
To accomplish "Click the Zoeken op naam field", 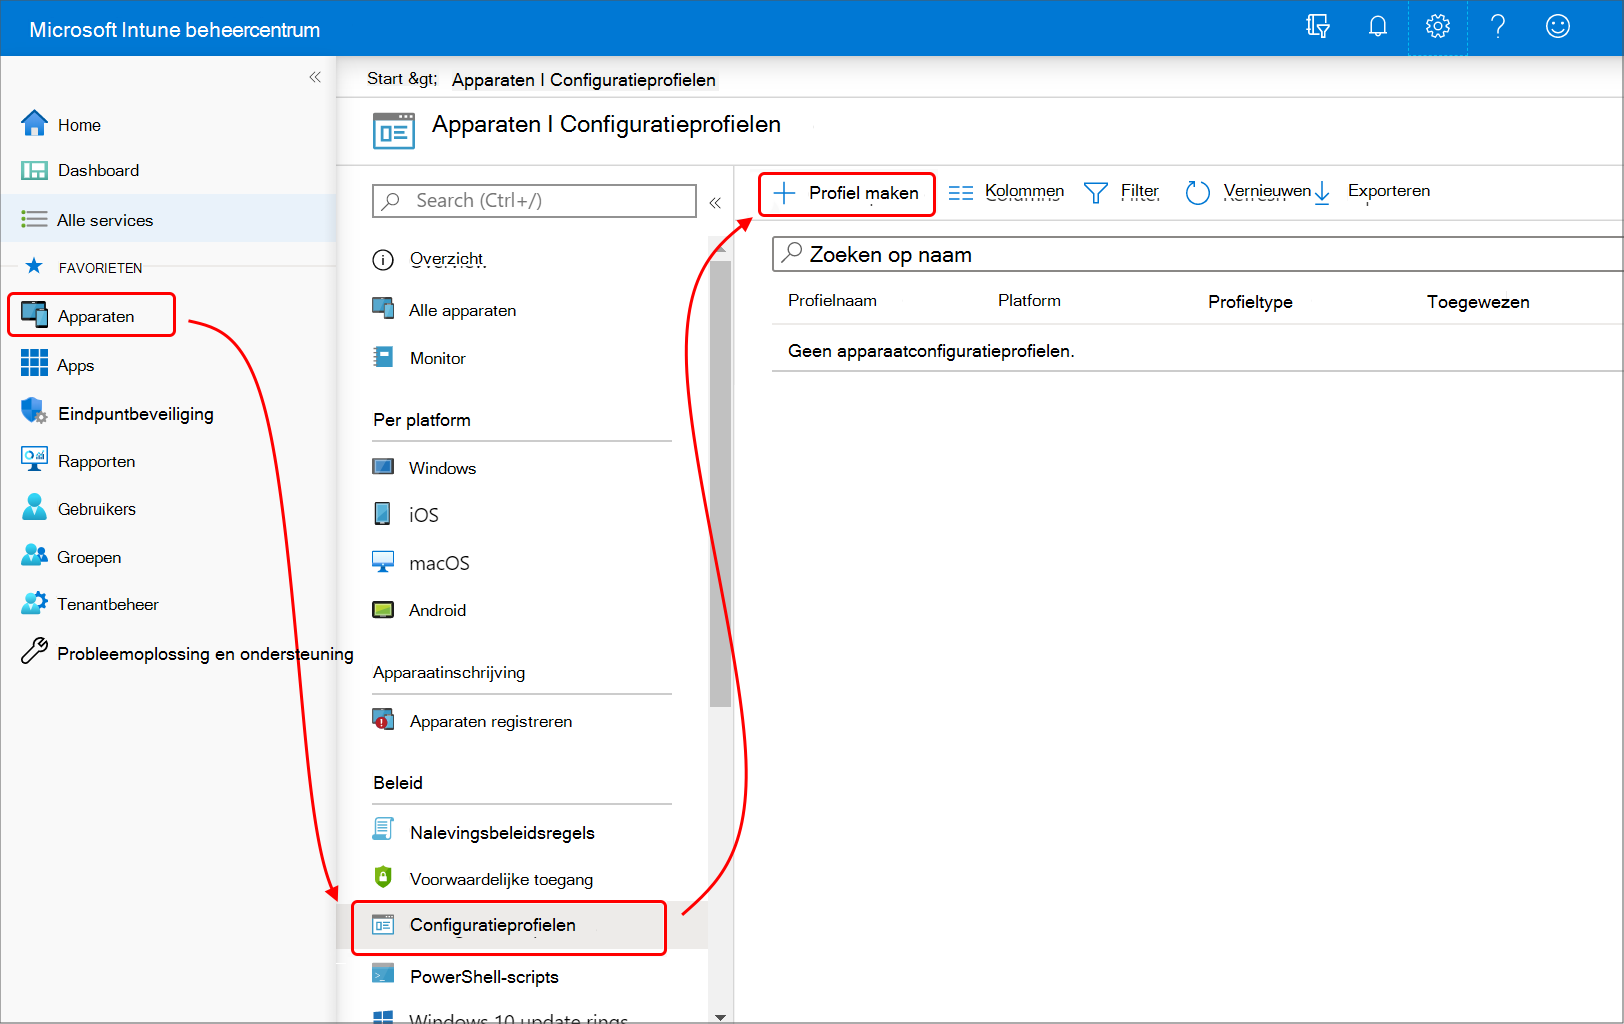I will [x=1198, y=254].
